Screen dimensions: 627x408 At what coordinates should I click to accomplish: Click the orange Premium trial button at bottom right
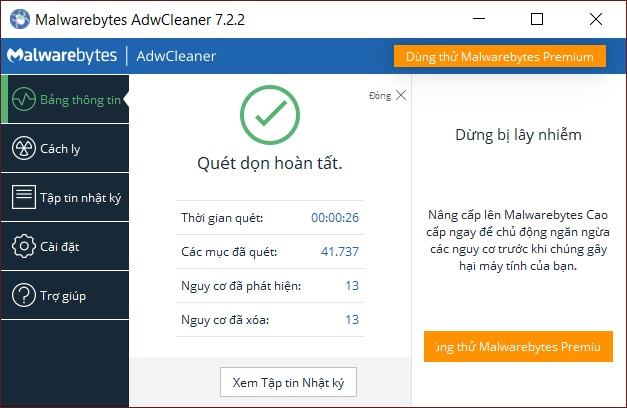(518, 346)
